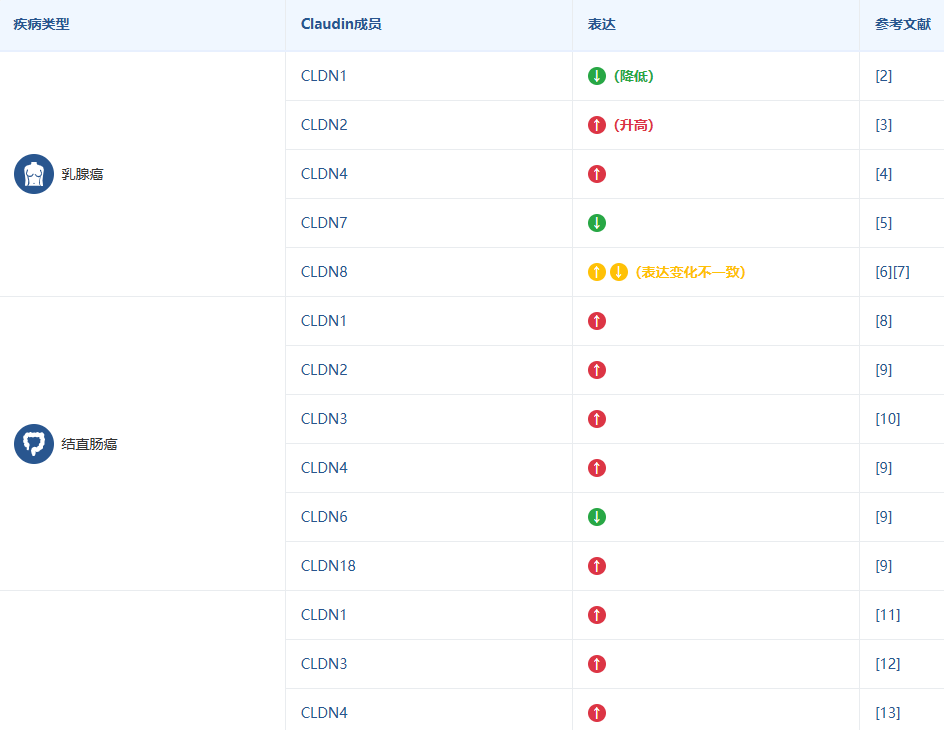Screen dimensions: 944x730
Task: Select the 表达 column header
Action: click(602, 24)
